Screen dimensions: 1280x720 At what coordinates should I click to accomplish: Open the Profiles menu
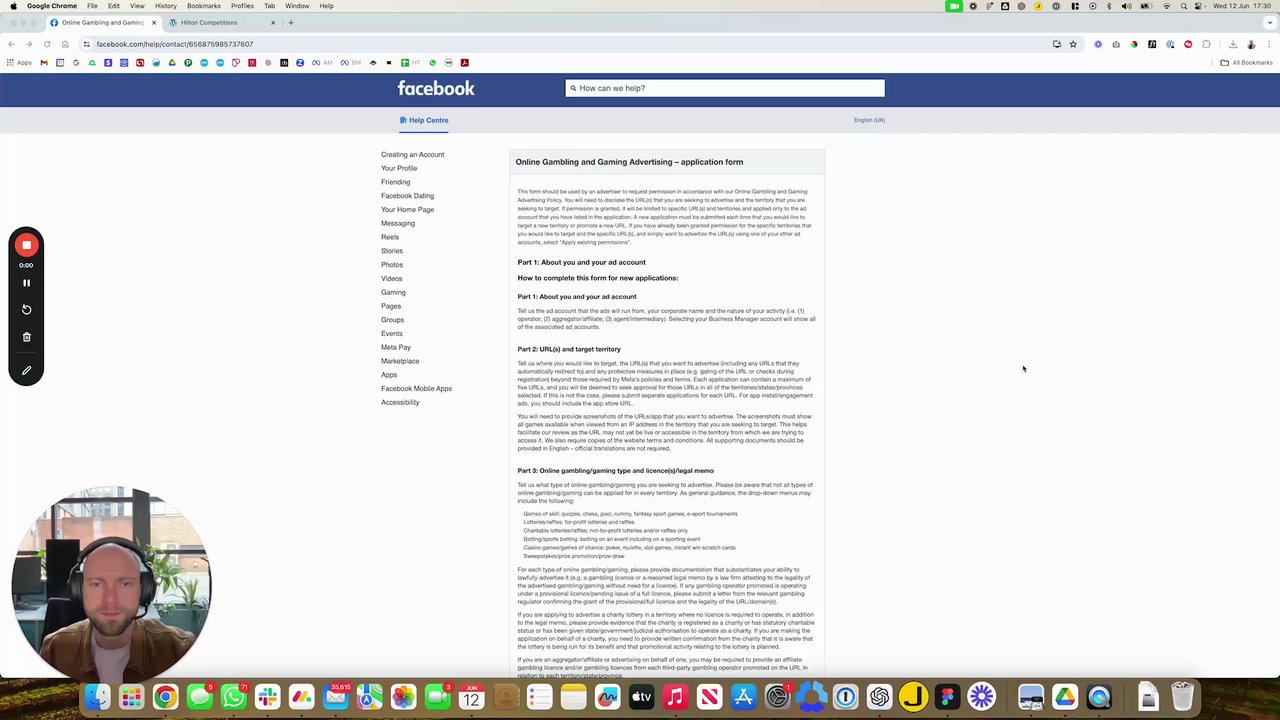[242, 6]
